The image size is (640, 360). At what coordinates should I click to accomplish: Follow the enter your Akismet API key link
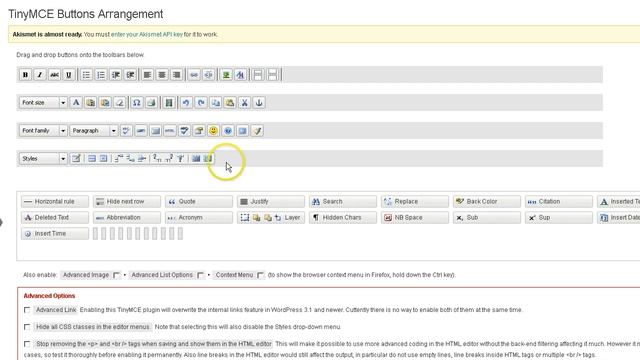click(x=147, y=35)
